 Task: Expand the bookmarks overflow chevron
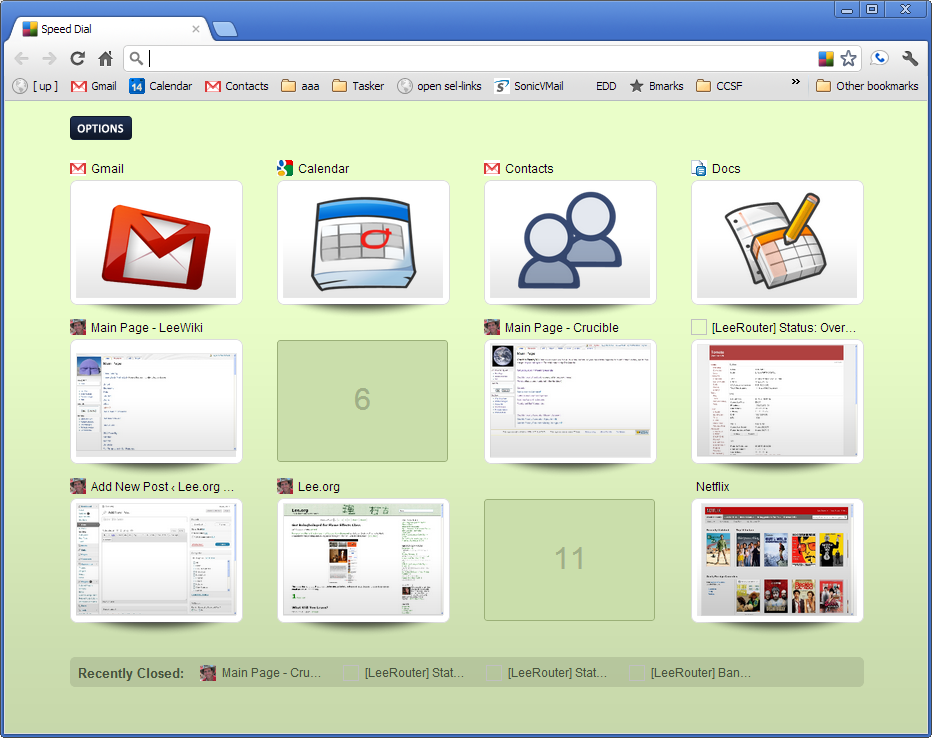(795, 82)
